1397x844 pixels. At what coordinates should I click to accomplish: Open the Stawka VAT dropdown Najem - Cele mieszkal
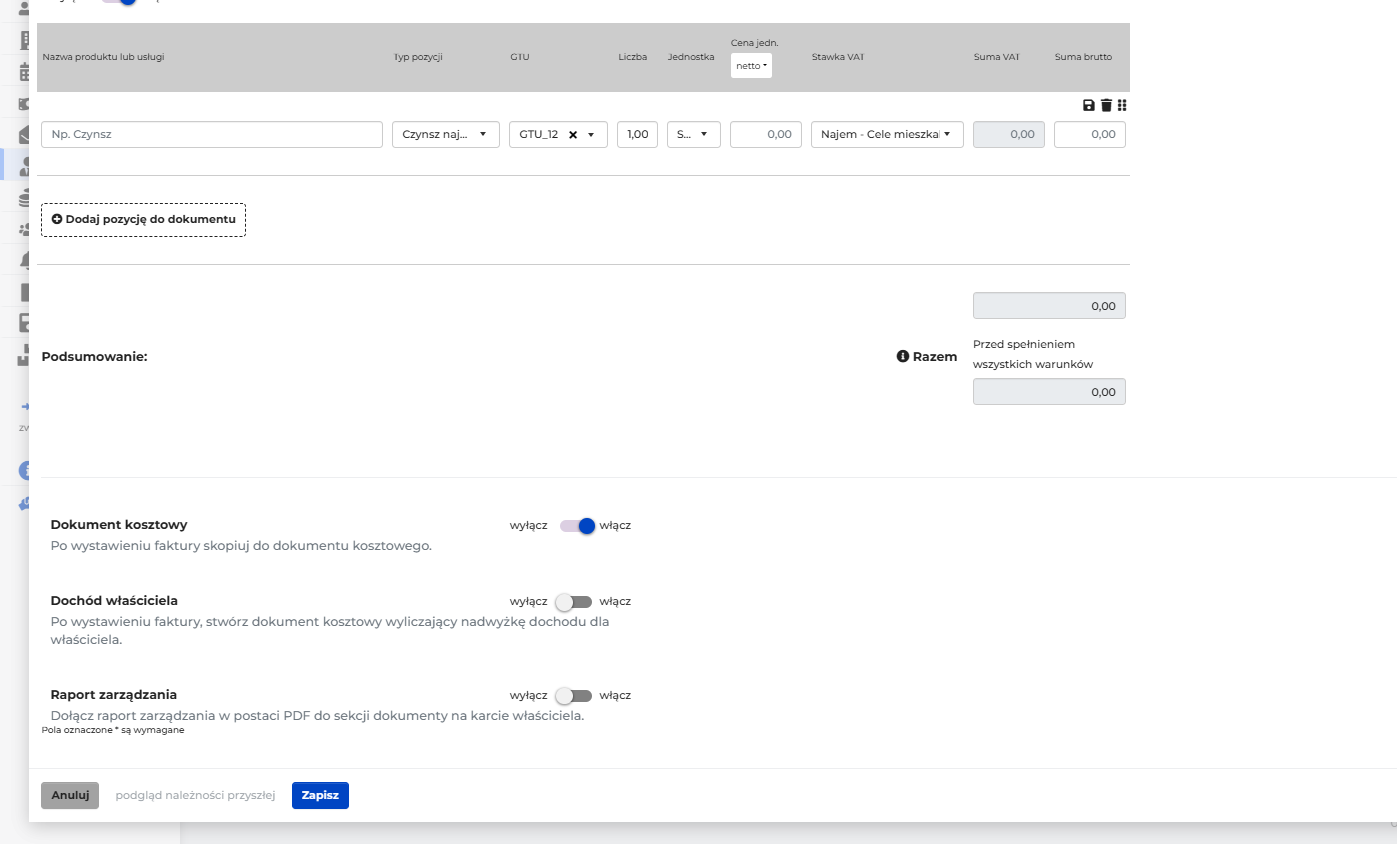(887, 135)
